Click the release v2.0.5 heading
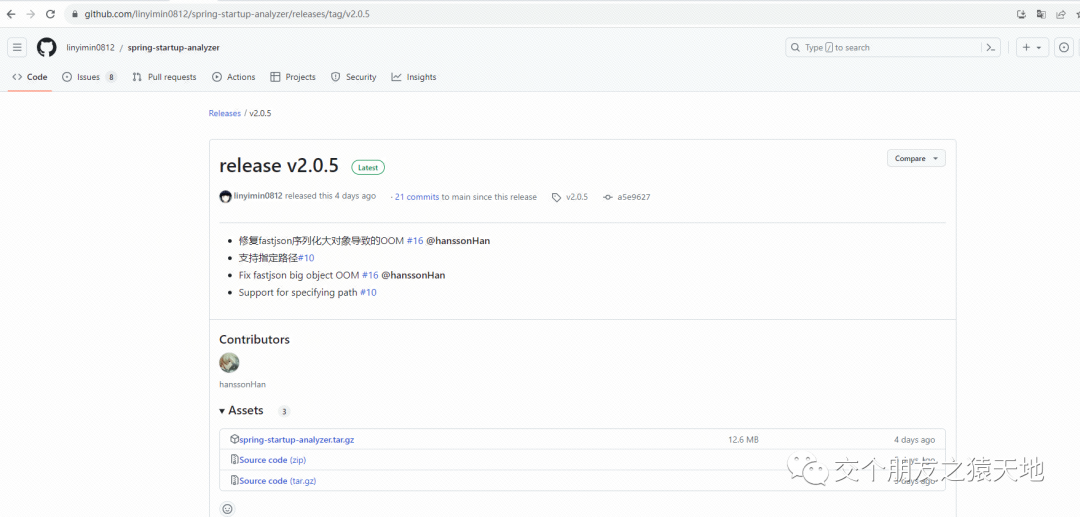Image resolution: width=1080 pixels, height=517 pixels. click(279, 166)
